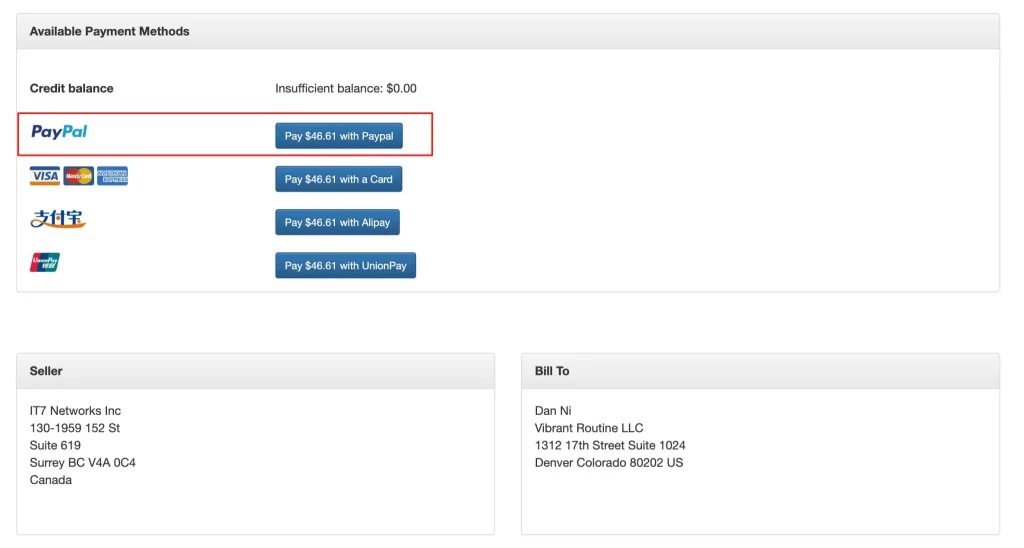Click the UnionPay logo
The width and height of the screenshot is (1024, 548).
coord(45,262)
